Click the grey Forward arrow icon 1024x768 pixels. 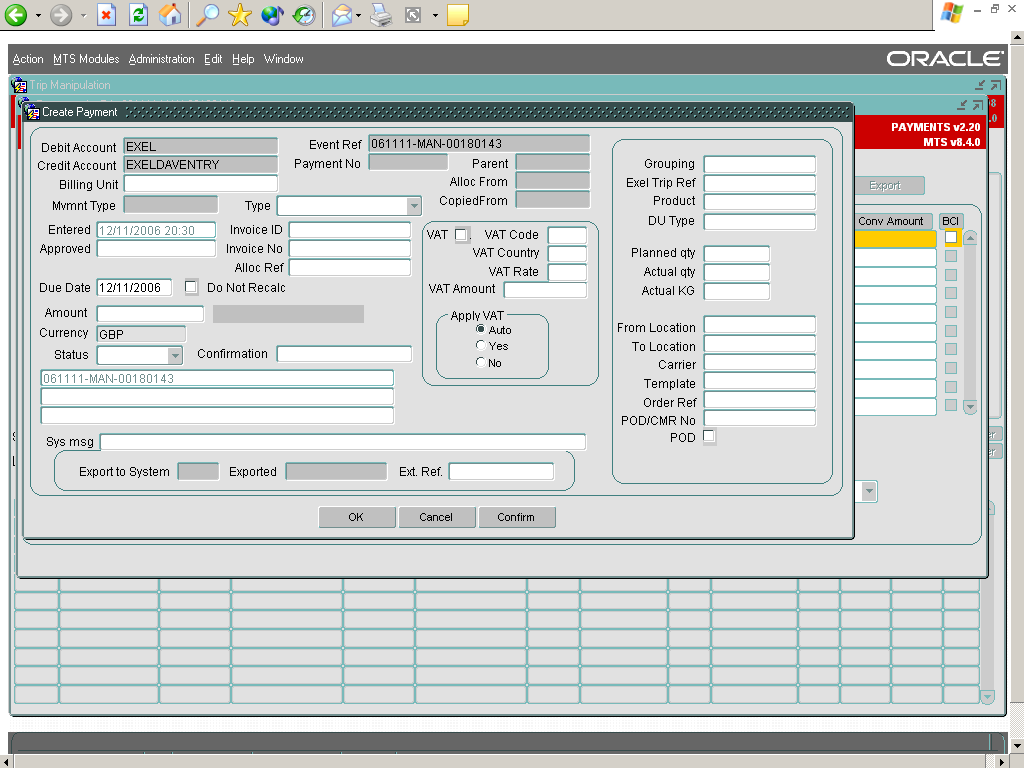tap(61, 14)
